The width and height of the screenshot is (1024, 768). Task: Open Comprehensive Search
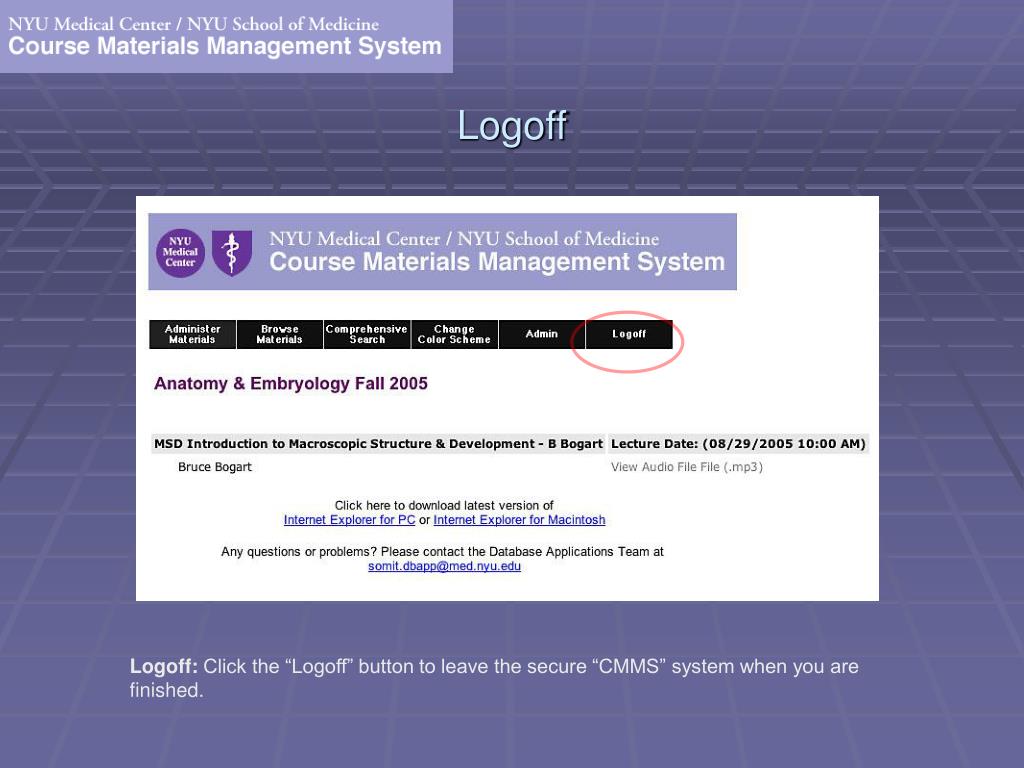pos(366,334)
